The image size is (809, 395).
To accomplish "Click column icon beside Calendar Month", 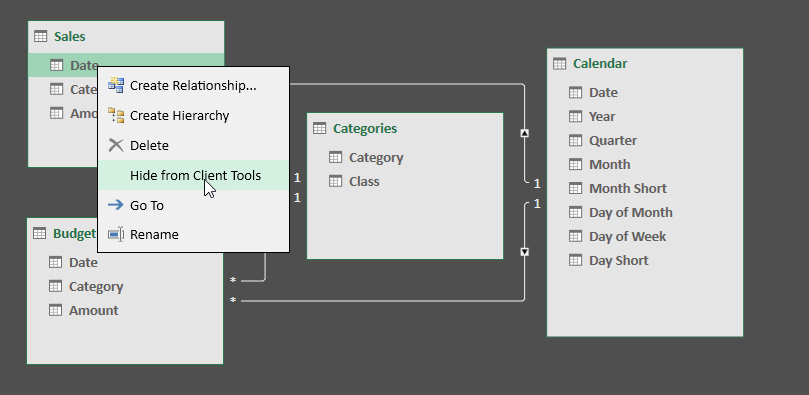I will pos(575,164).
